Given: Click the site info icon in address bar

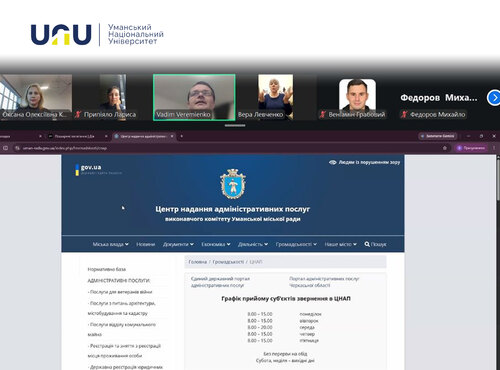Looking at the screenshot, I should [x=17, y=148].
